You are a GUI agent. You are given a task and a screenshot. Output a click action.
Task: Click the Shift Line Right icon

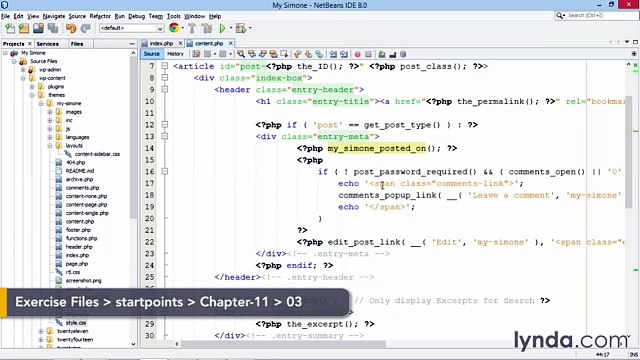tap(344, 54)
